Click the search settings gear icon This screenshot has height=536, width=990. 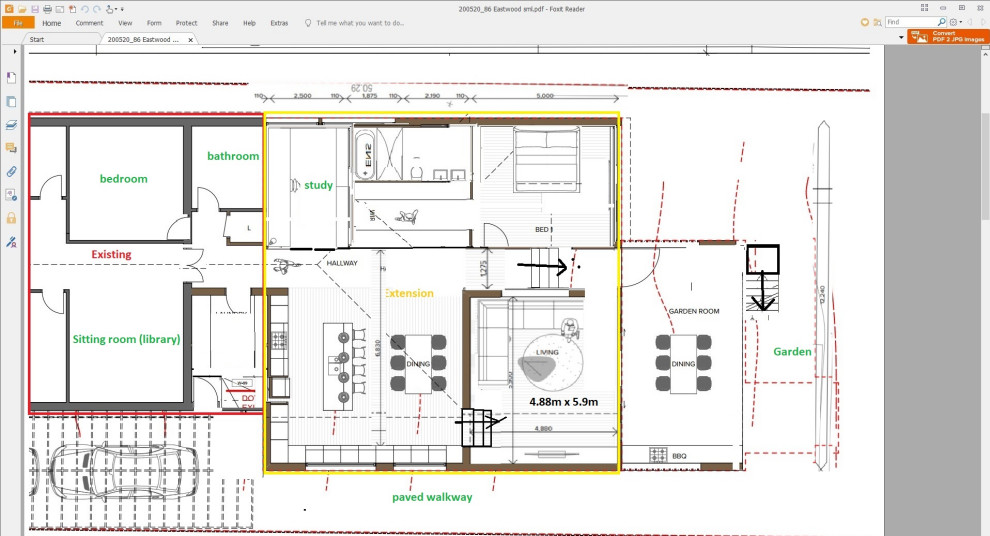point(953,22)
